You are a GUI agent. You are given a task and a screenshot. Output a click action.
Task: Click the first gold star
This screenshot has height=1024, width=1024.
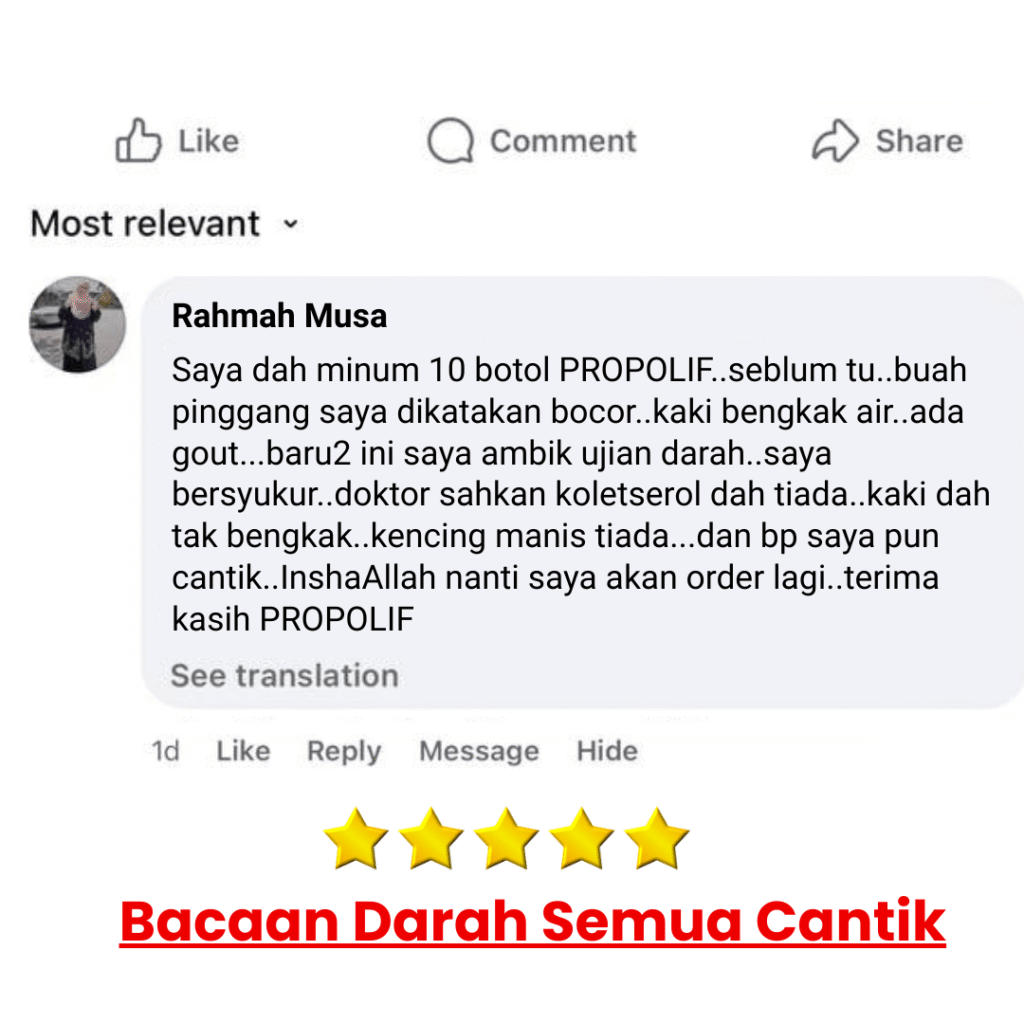pyautogui.click(x=356, y=839)
